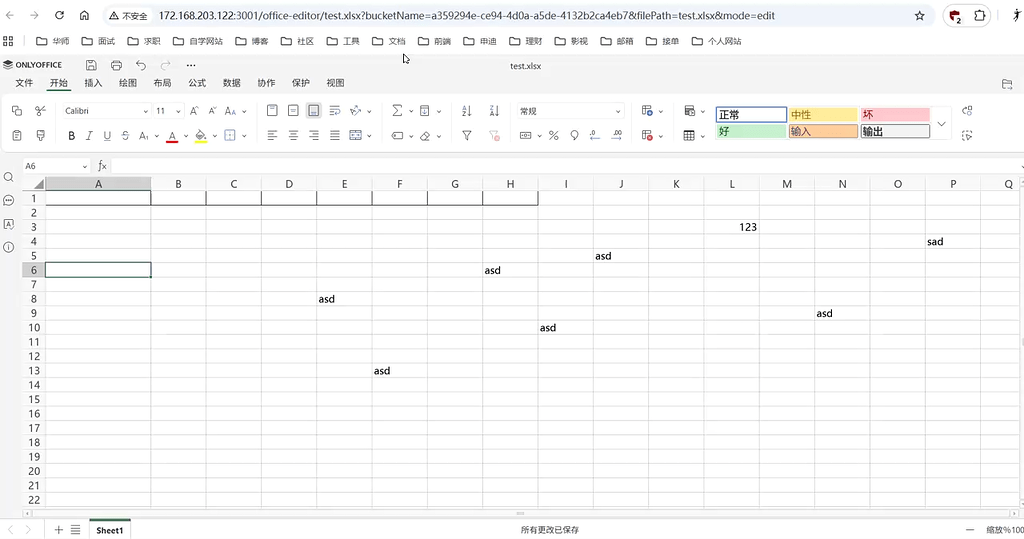
Task: Click the Redo arrow icon
Action: click(165, 65)
